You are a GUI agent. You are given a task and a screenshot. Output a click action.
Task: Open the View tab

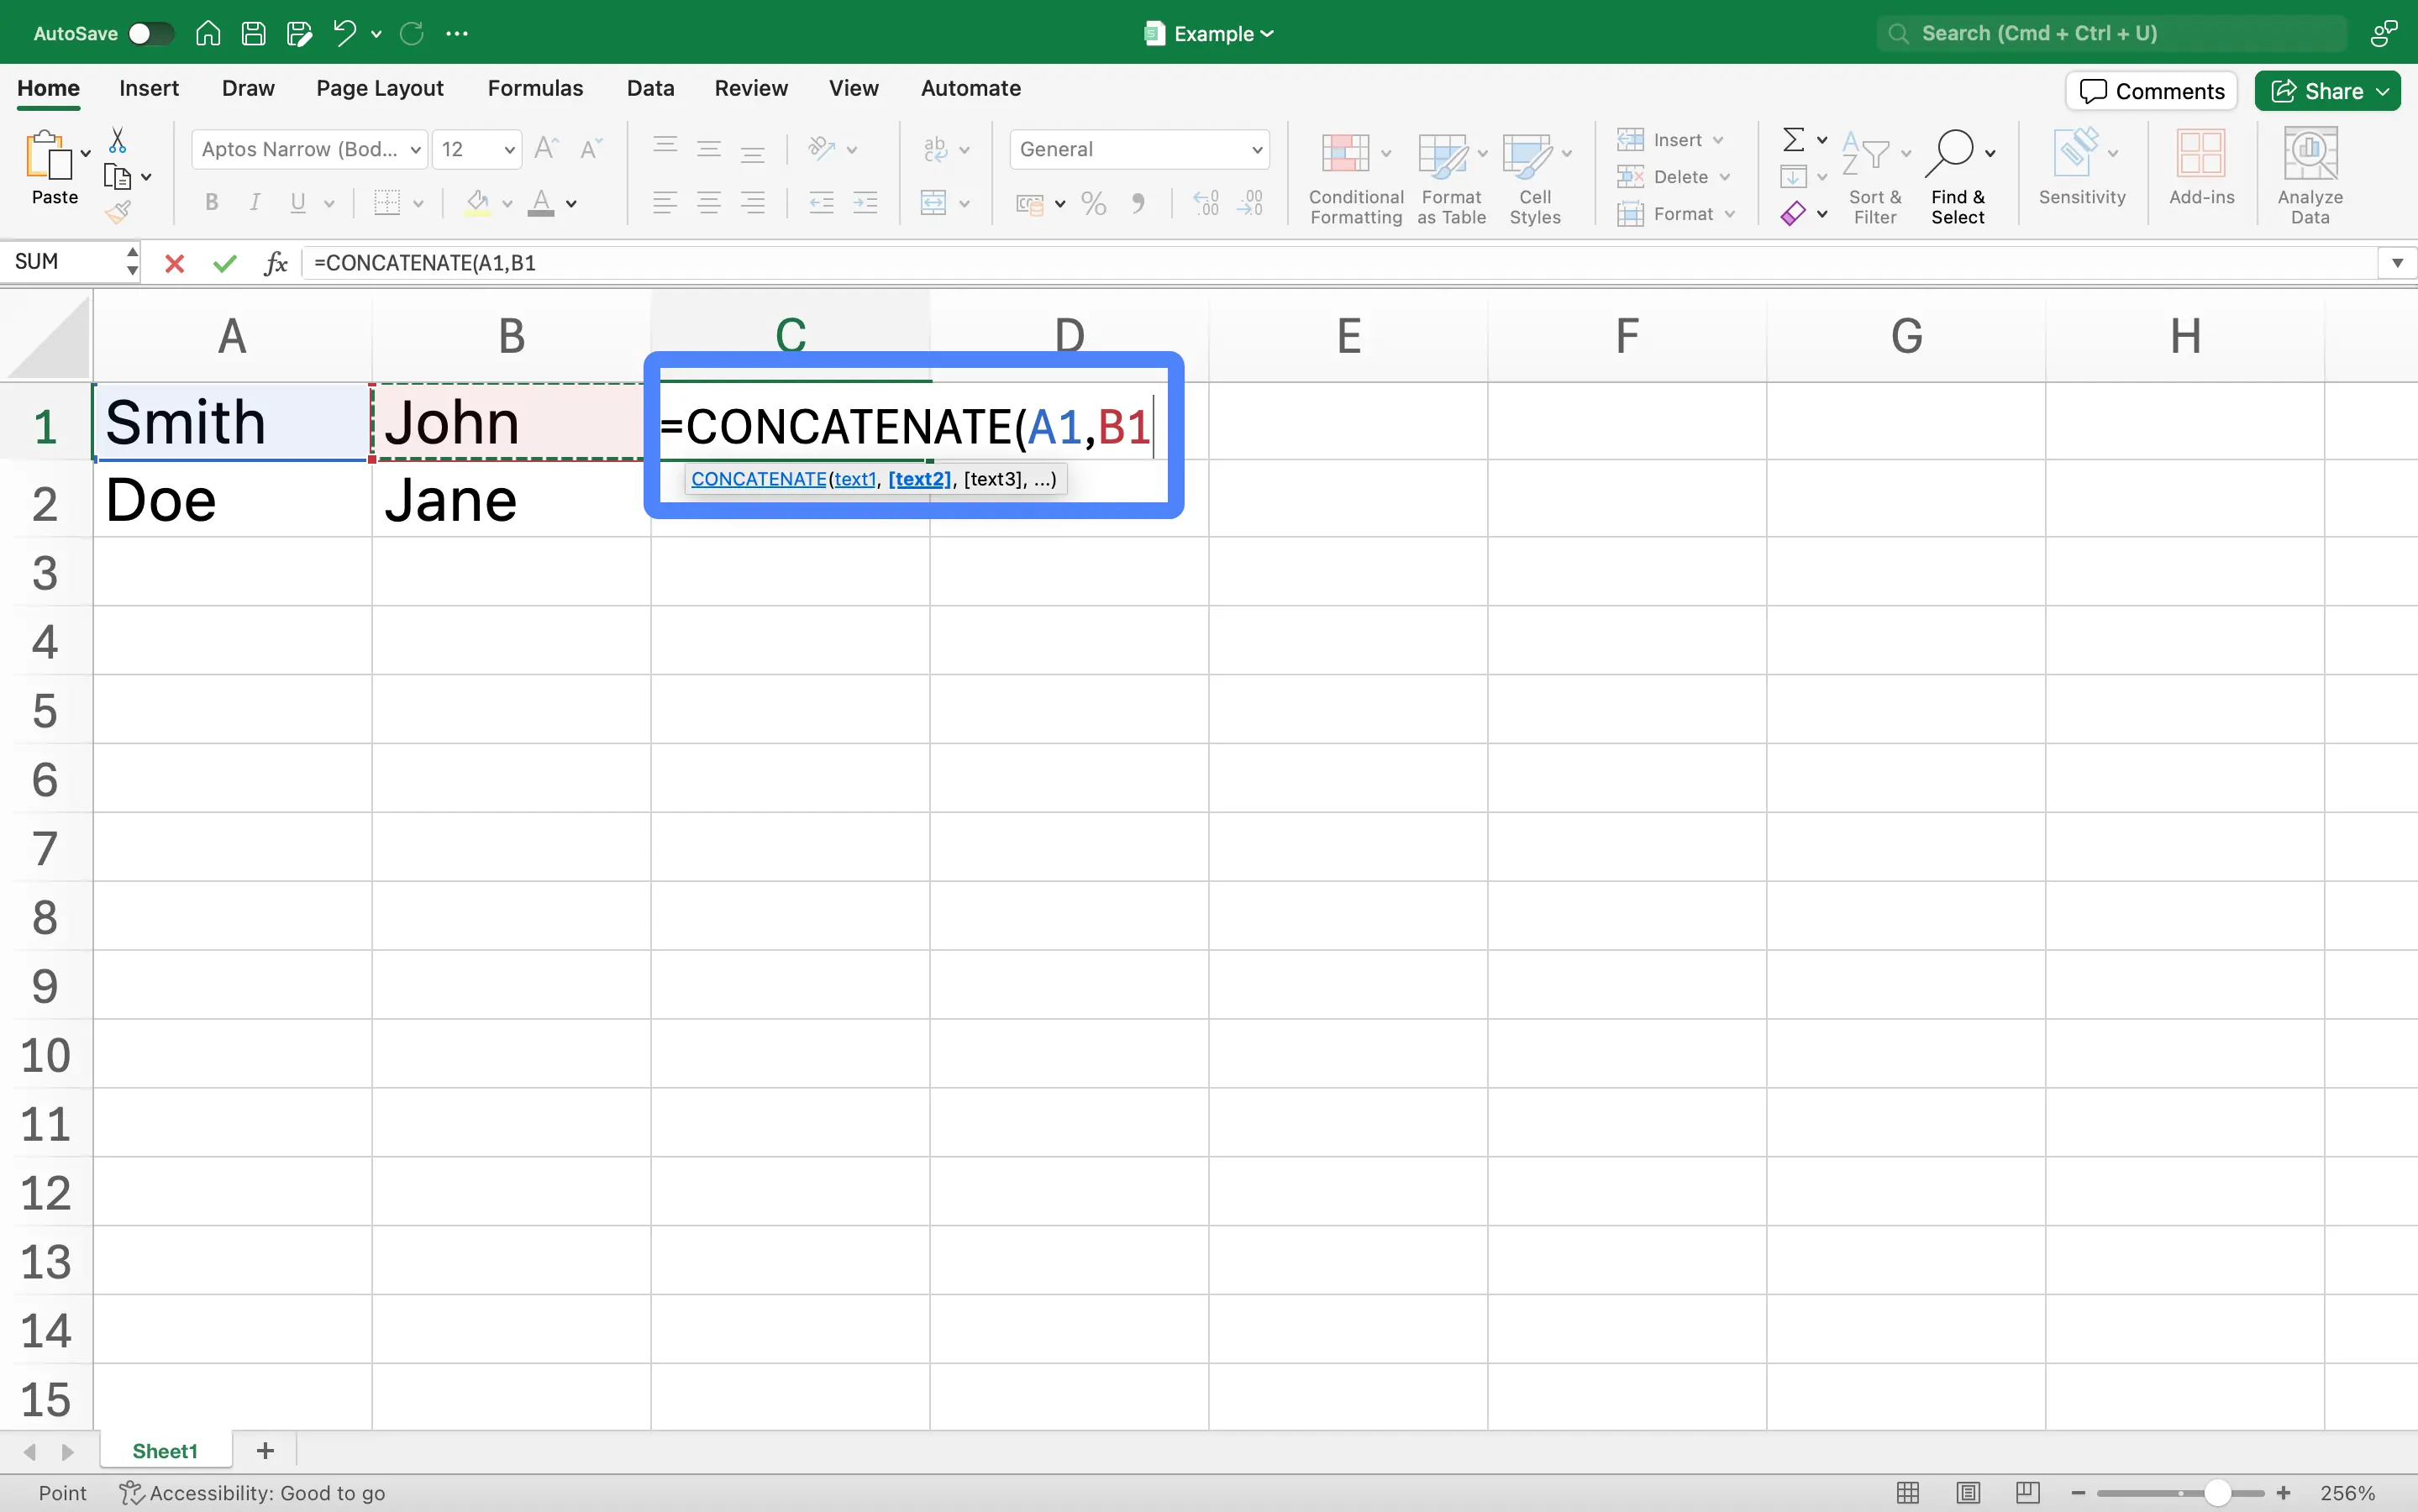click(x=853, y=88)
